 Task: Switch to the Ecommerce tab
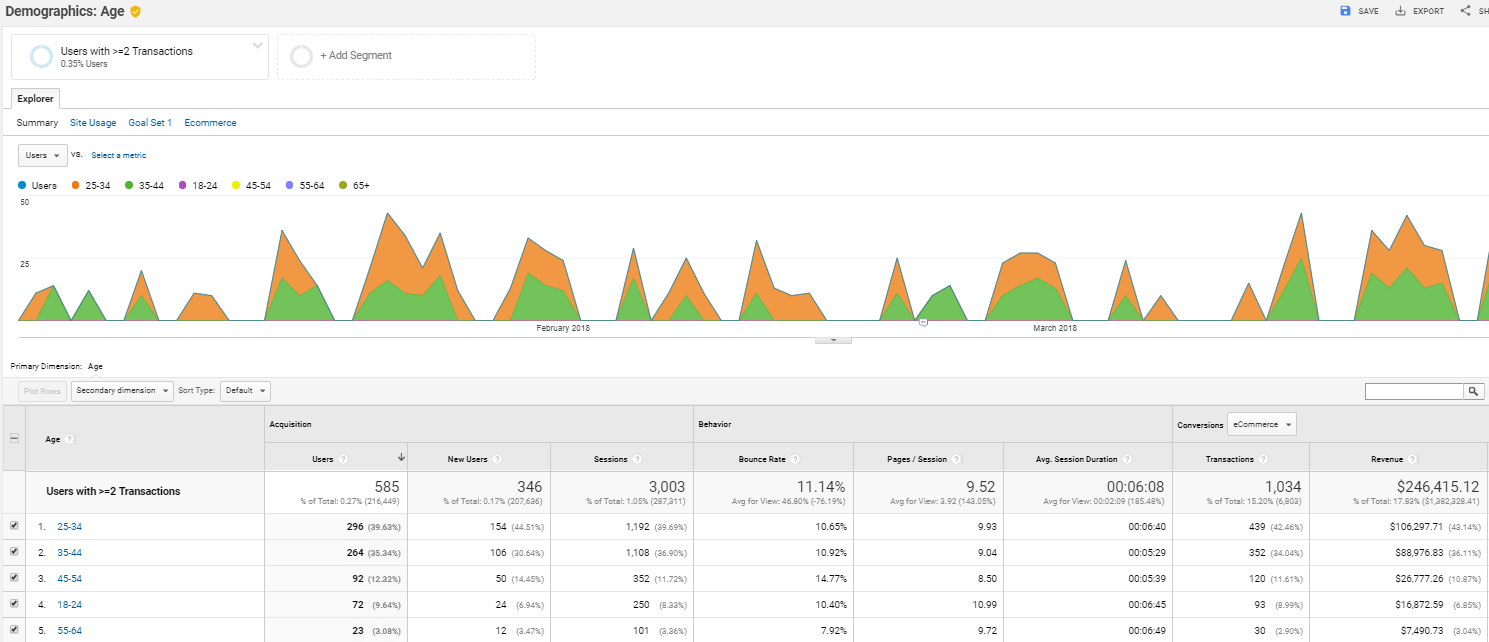[x=210, y=123]
